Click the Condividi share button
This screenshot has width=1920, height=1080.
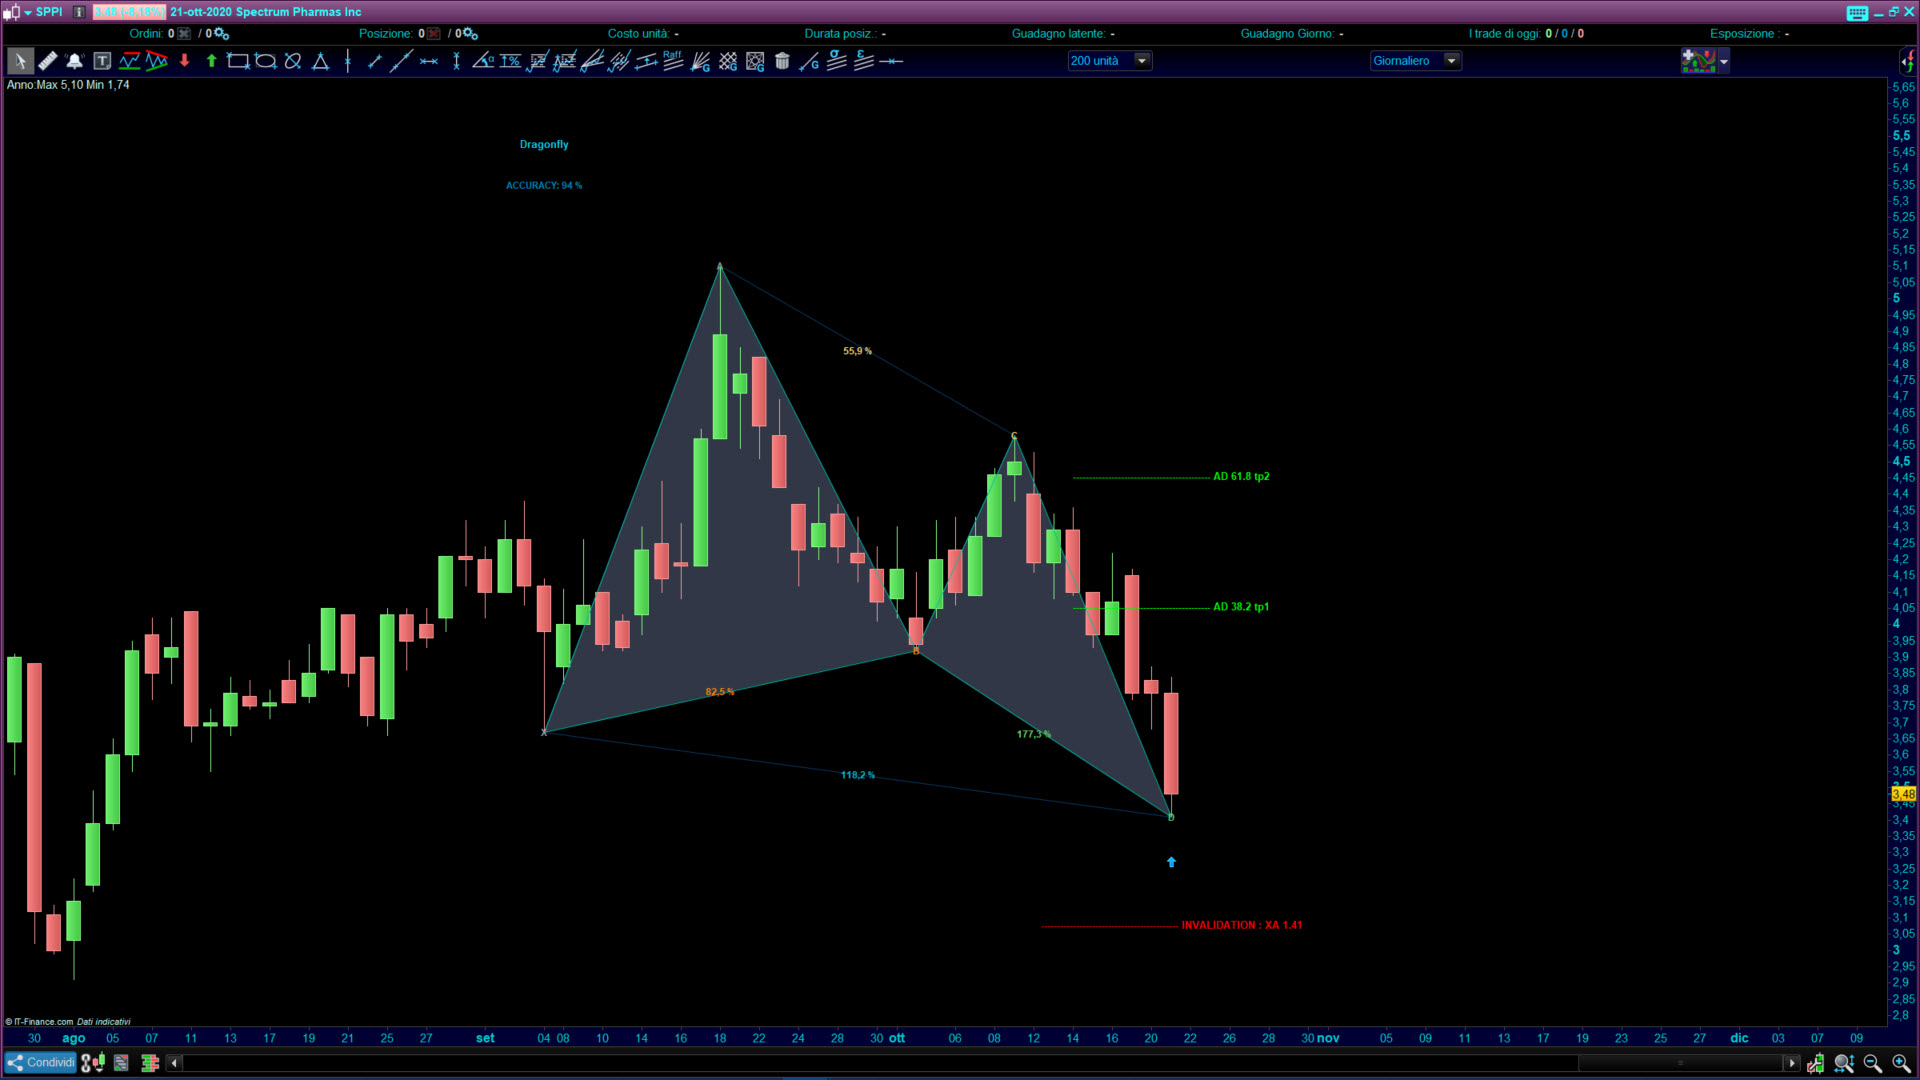click(x=40, y=1063)
